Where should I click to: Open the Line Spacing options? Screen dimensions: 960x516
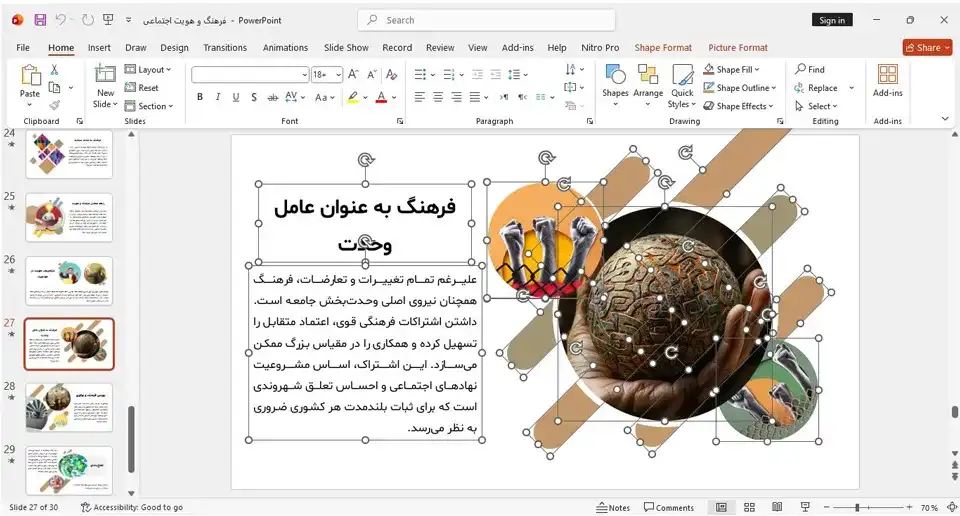point(517,75)
